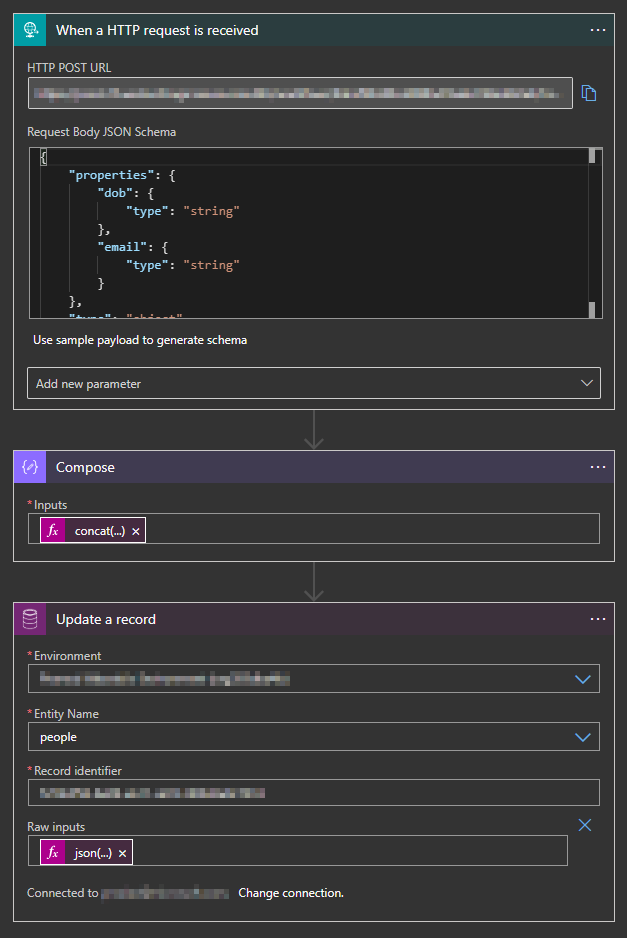Click the Change connection link
Screen dimensions: 627x938
(x=291, y=893)
